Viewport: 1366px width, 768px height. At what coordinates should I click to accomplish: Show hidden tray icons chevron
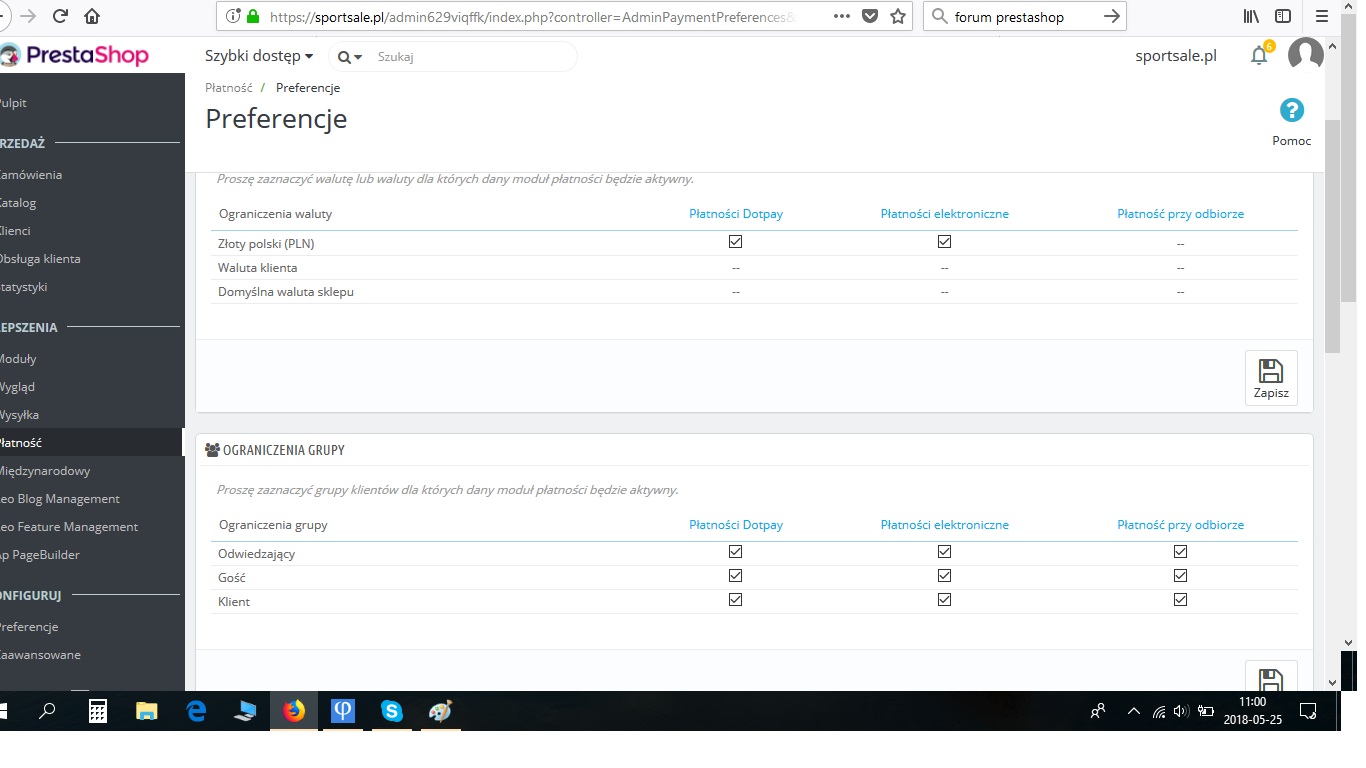point(1133,712)
